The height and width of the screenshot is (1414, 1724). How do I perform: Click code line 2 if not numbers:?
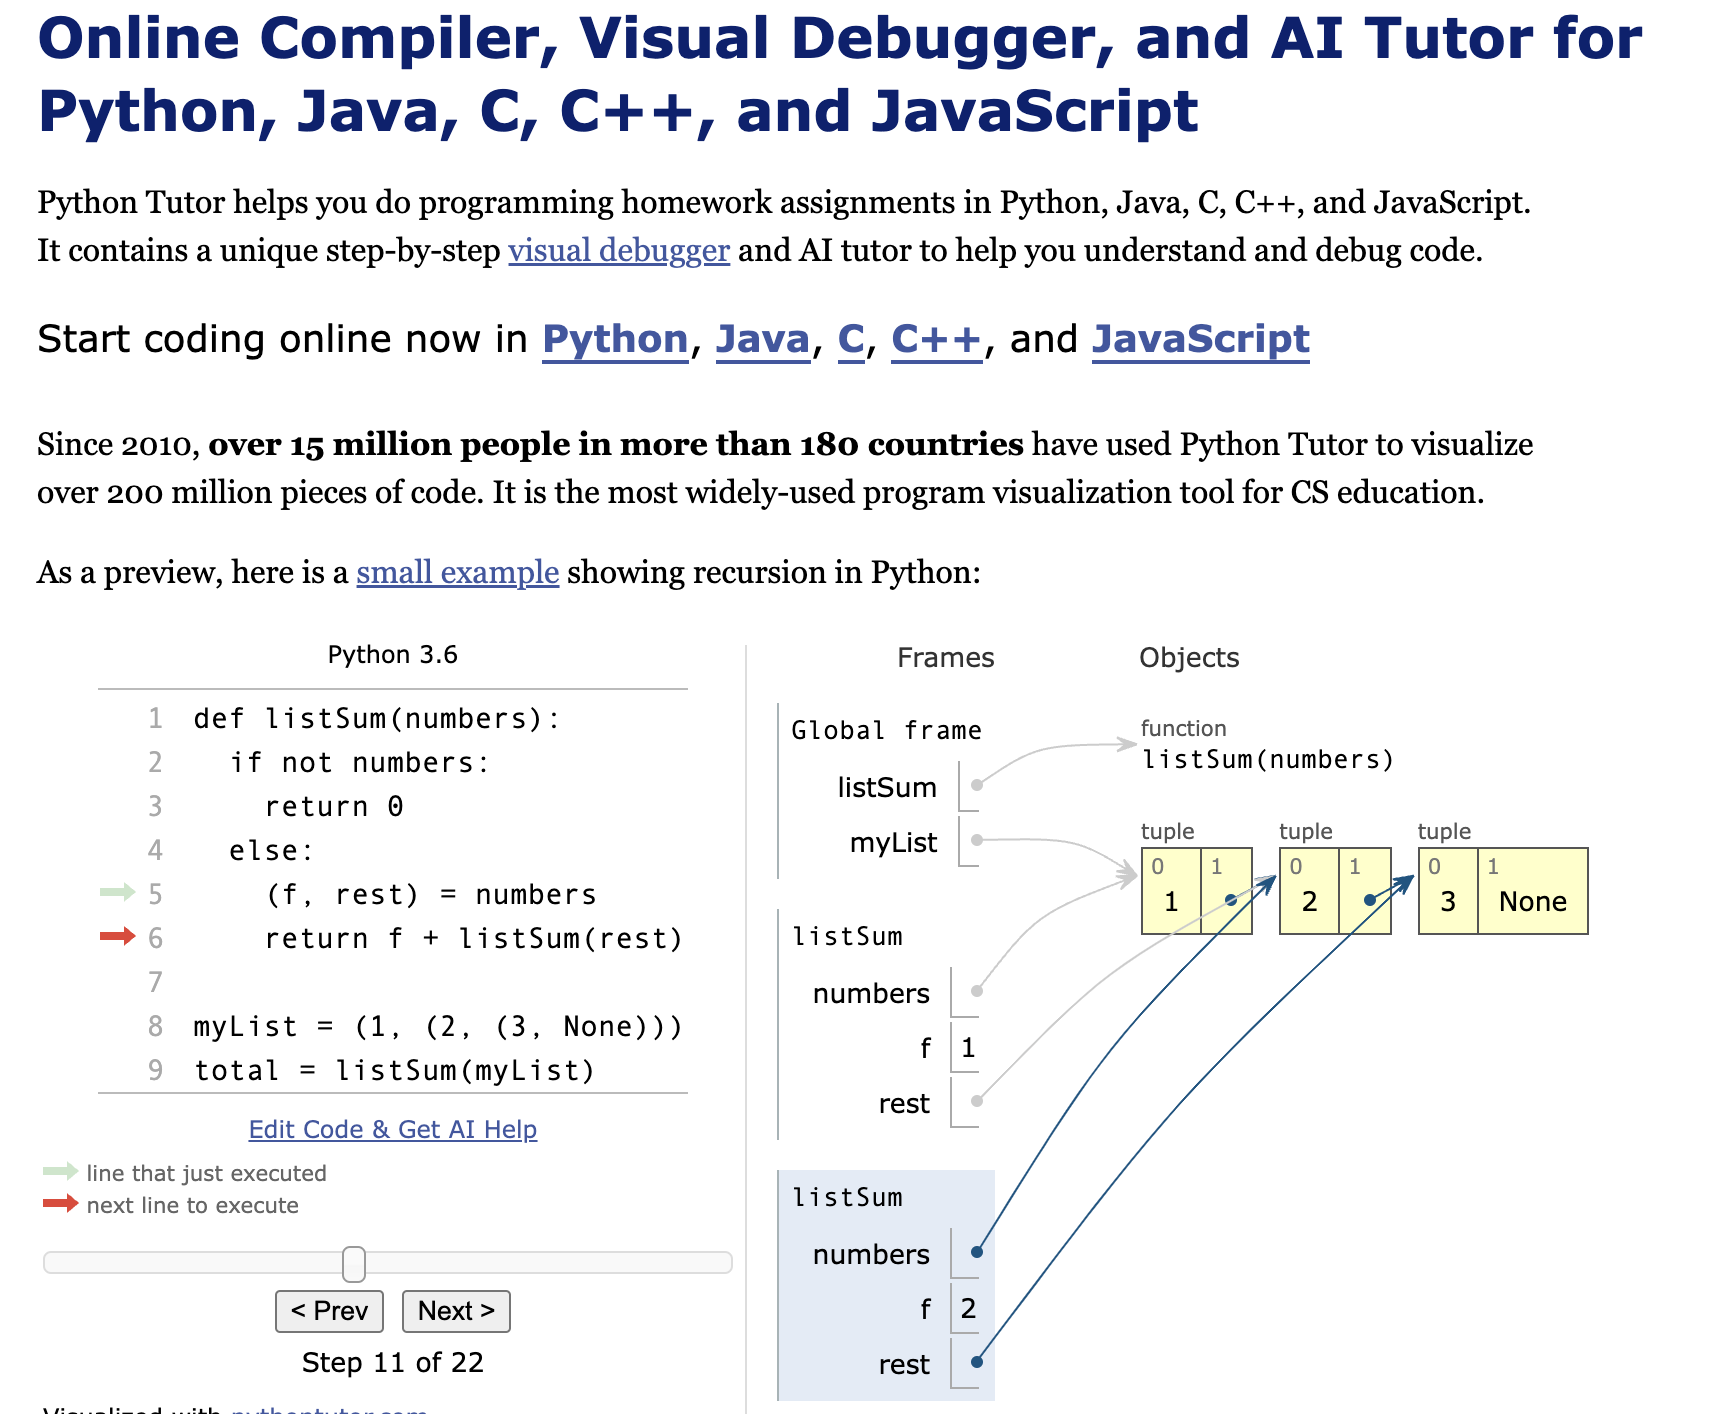point(360,763)
